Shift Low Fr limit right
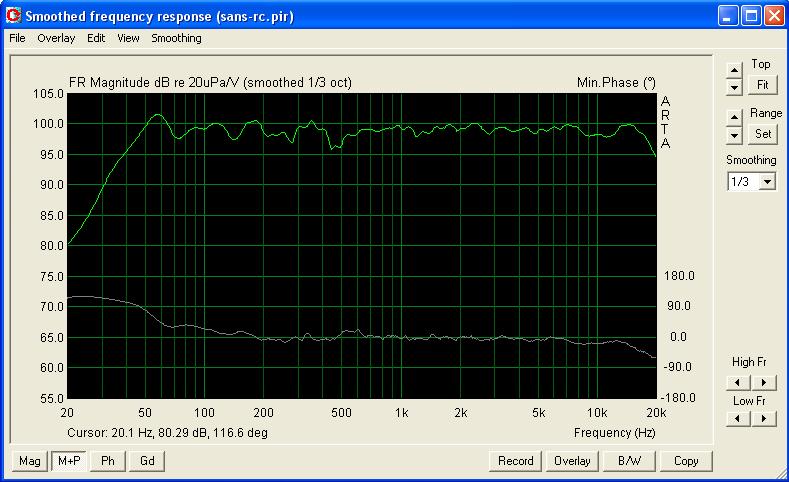The height and width of the screenshot is (482, 789). coord(764,419)
